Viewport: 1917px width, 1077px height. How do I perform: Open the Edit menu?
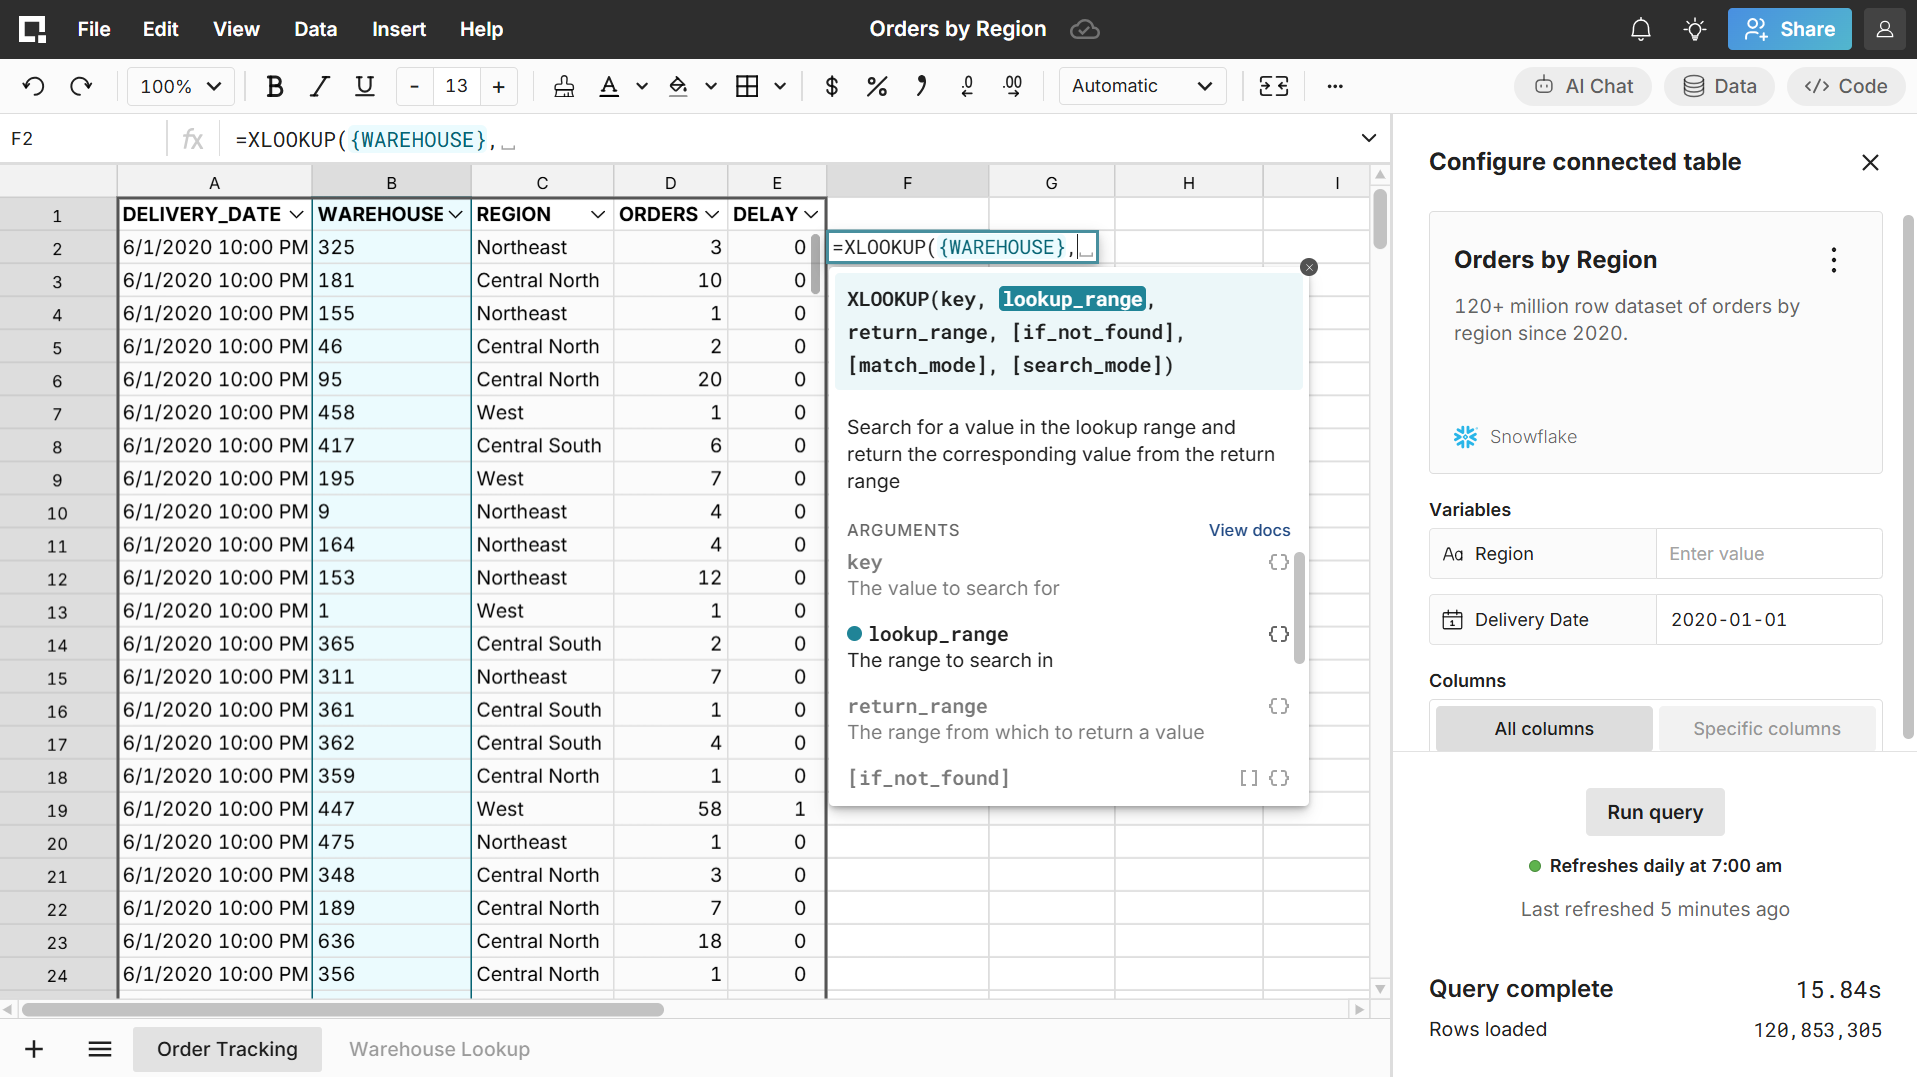point(160,29)
